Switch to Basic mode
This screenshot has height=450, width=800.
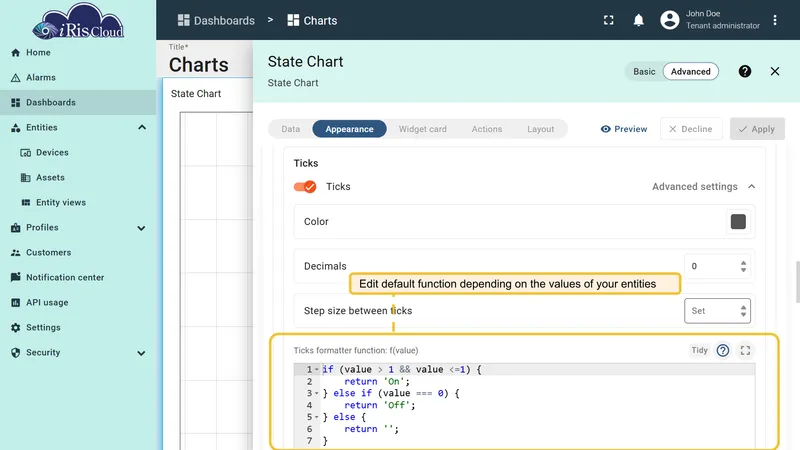pos(644,71)
